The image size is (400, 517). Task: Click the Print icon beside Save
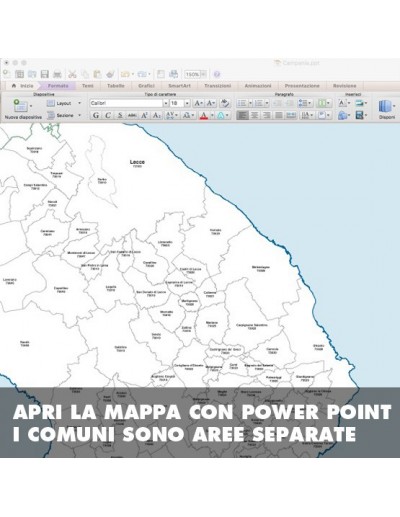pos(57,74)
